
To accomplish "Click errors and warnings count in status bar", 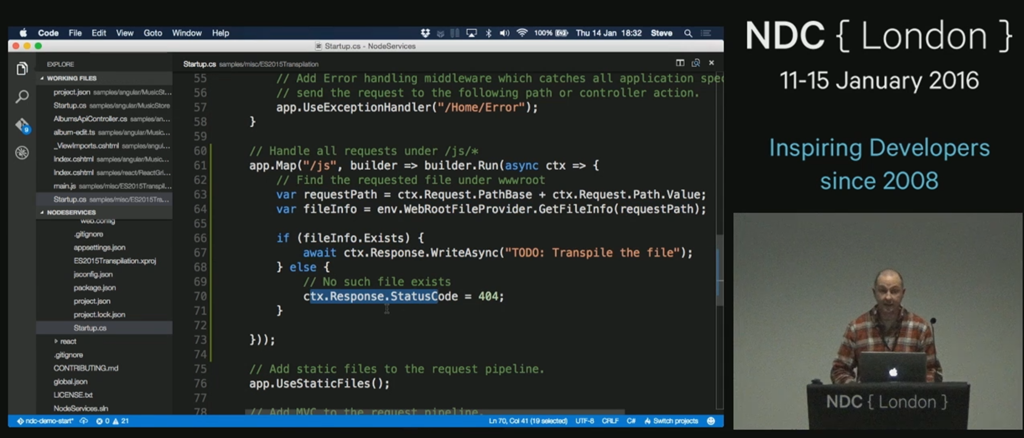I will click(x=112, y=421).
